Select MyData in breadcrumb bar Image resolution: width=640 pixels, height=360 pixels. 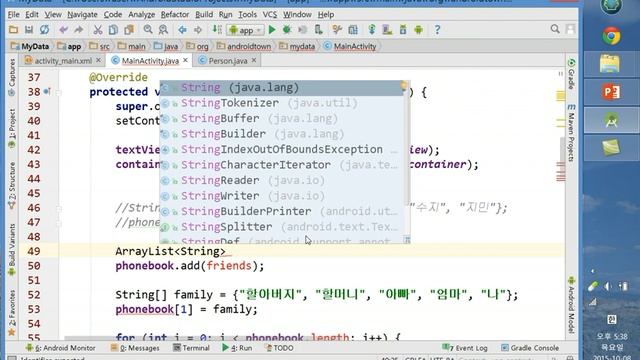[x=30, y=46]
